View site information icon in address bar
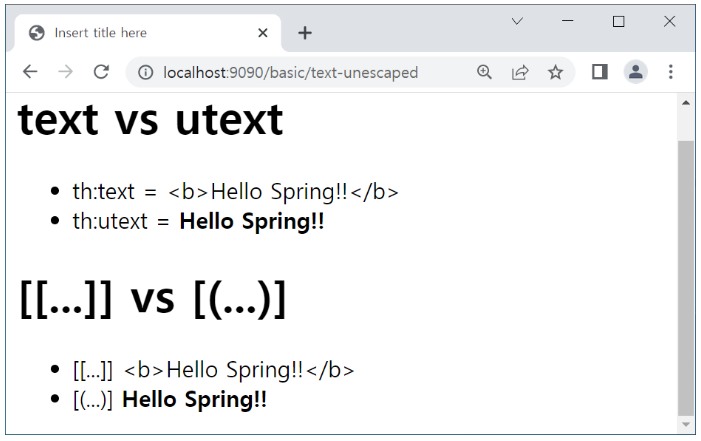Screen dimensions: 701x441 point(145,72)
